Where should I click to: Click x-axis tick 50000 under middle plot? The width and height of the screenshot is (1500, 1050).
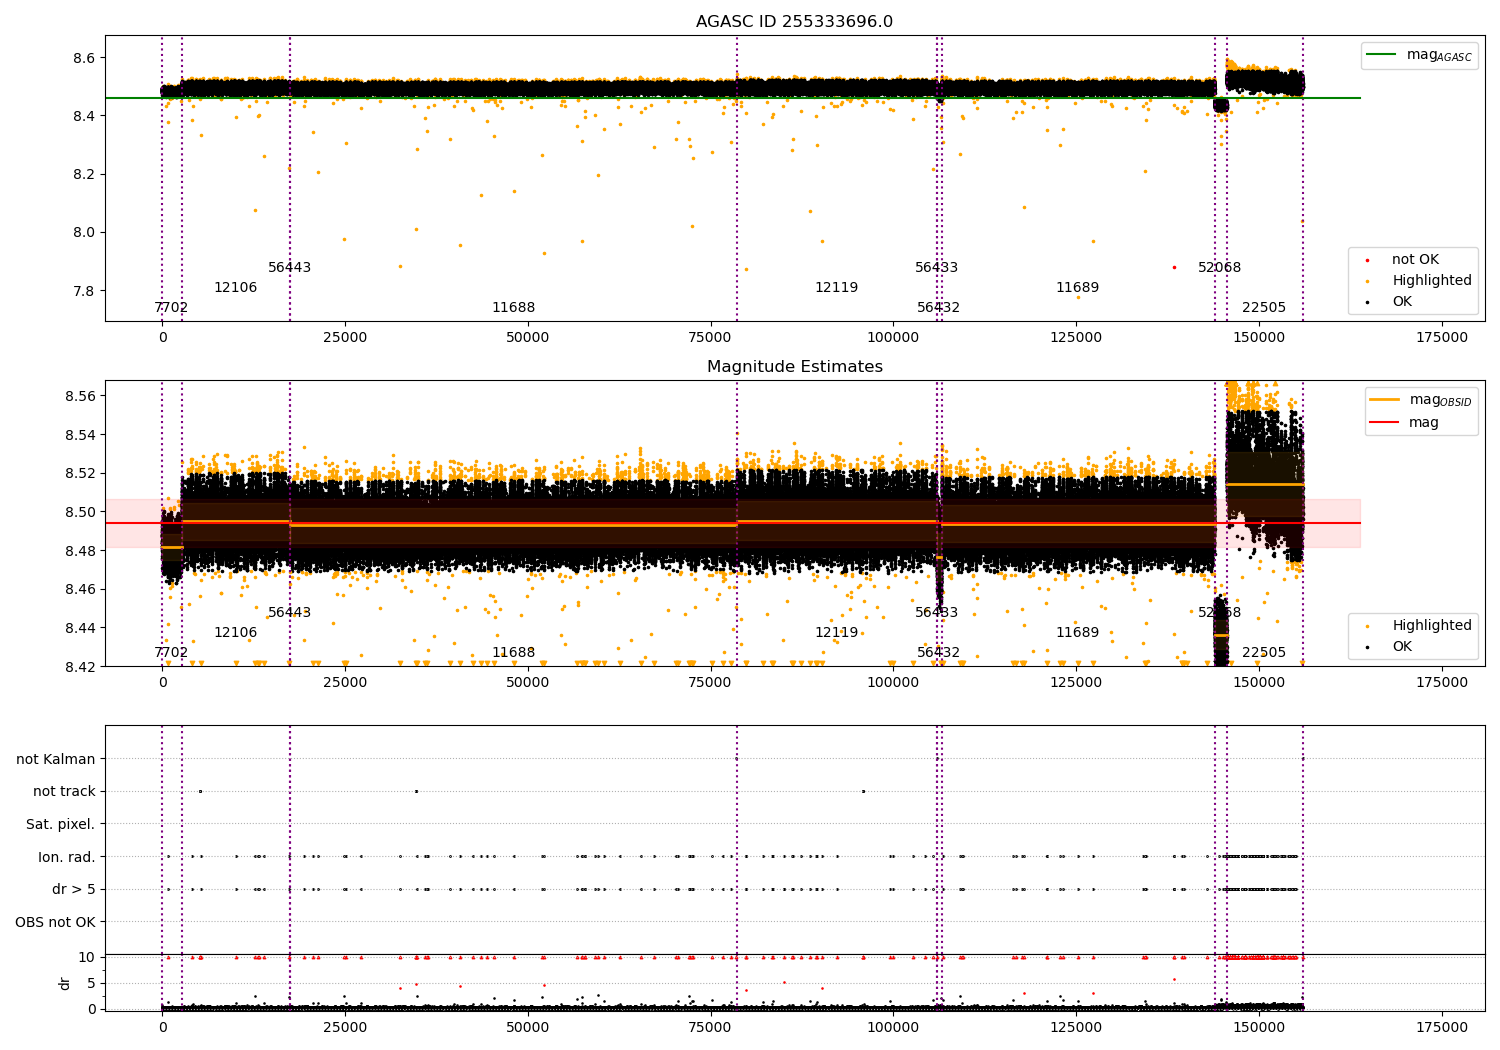[x=527, y=682]
